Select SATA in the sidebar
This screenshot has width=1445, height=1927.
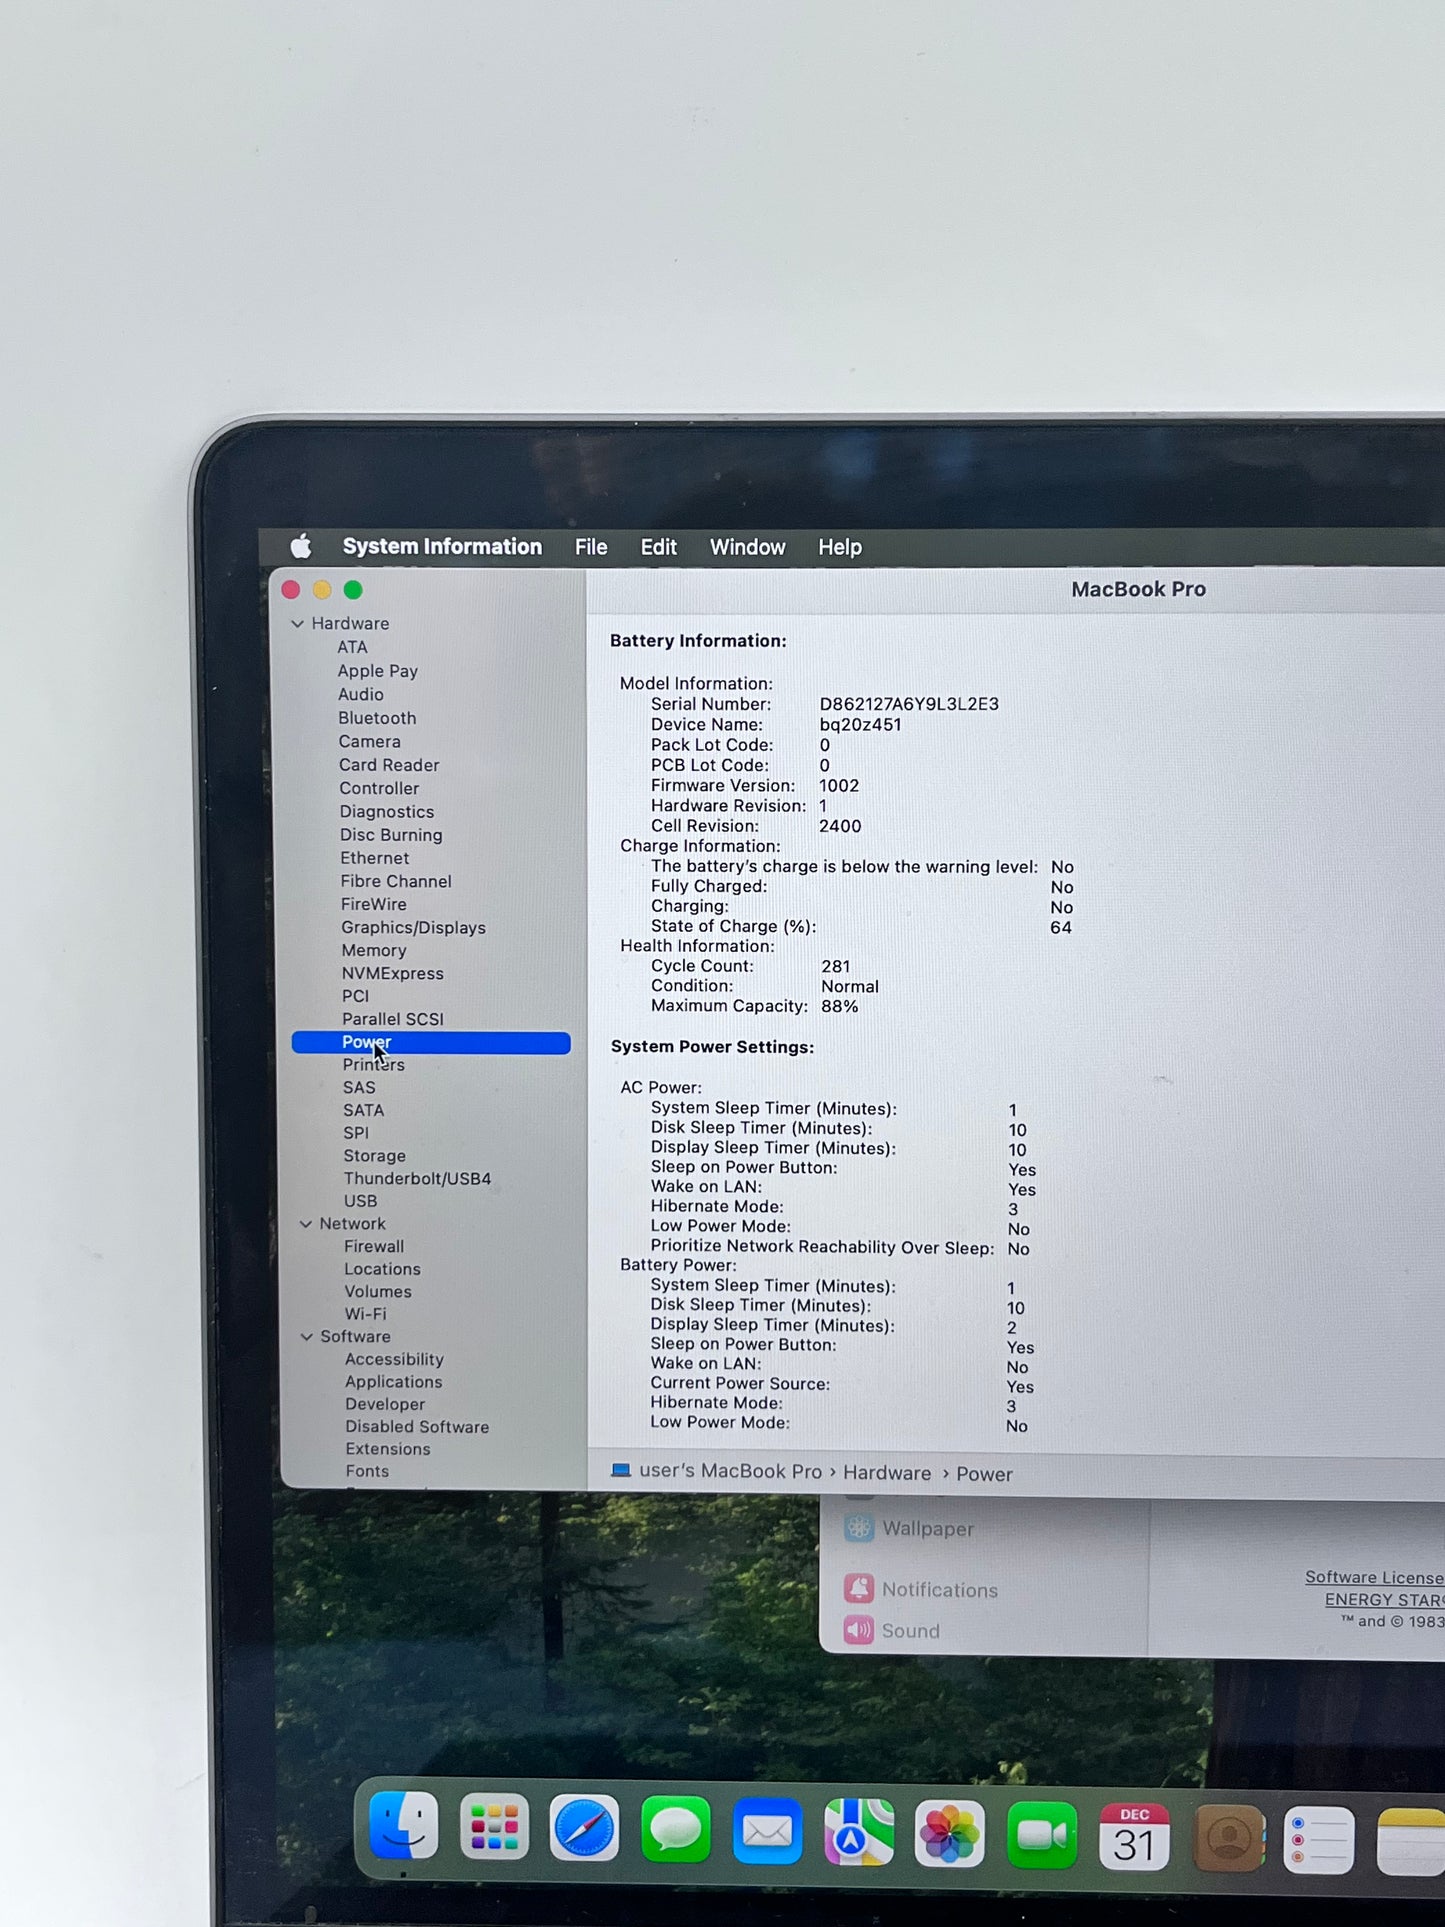click(363, 1110)
